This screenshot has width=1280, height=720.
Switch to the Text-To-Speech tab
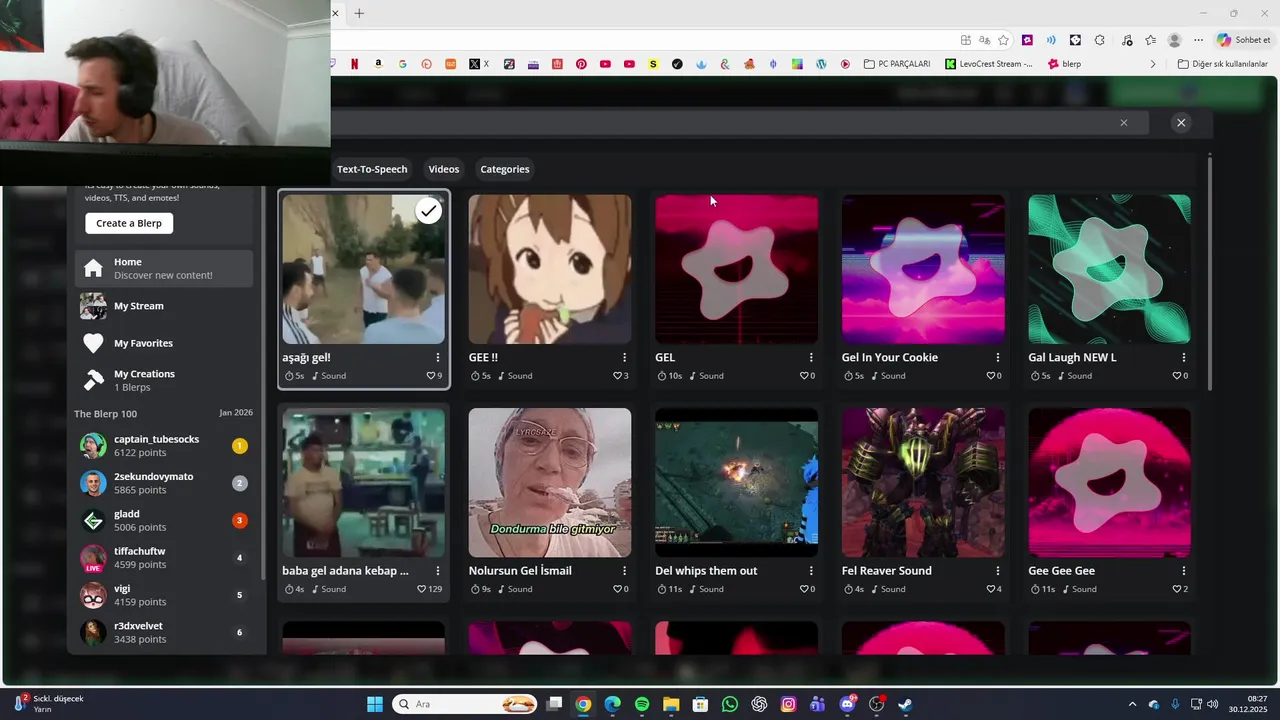pos(372,169)
